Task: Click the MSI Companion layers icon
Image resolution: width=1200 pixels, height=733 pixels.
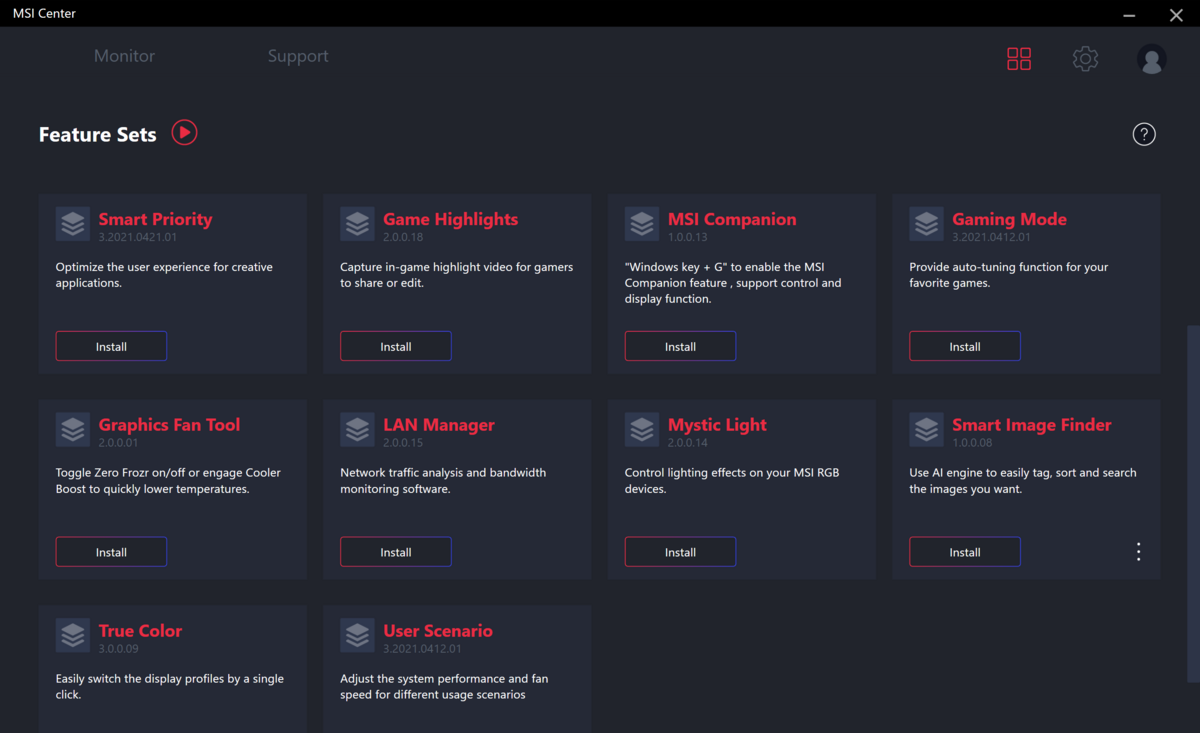Action: [x=642, y=224]
